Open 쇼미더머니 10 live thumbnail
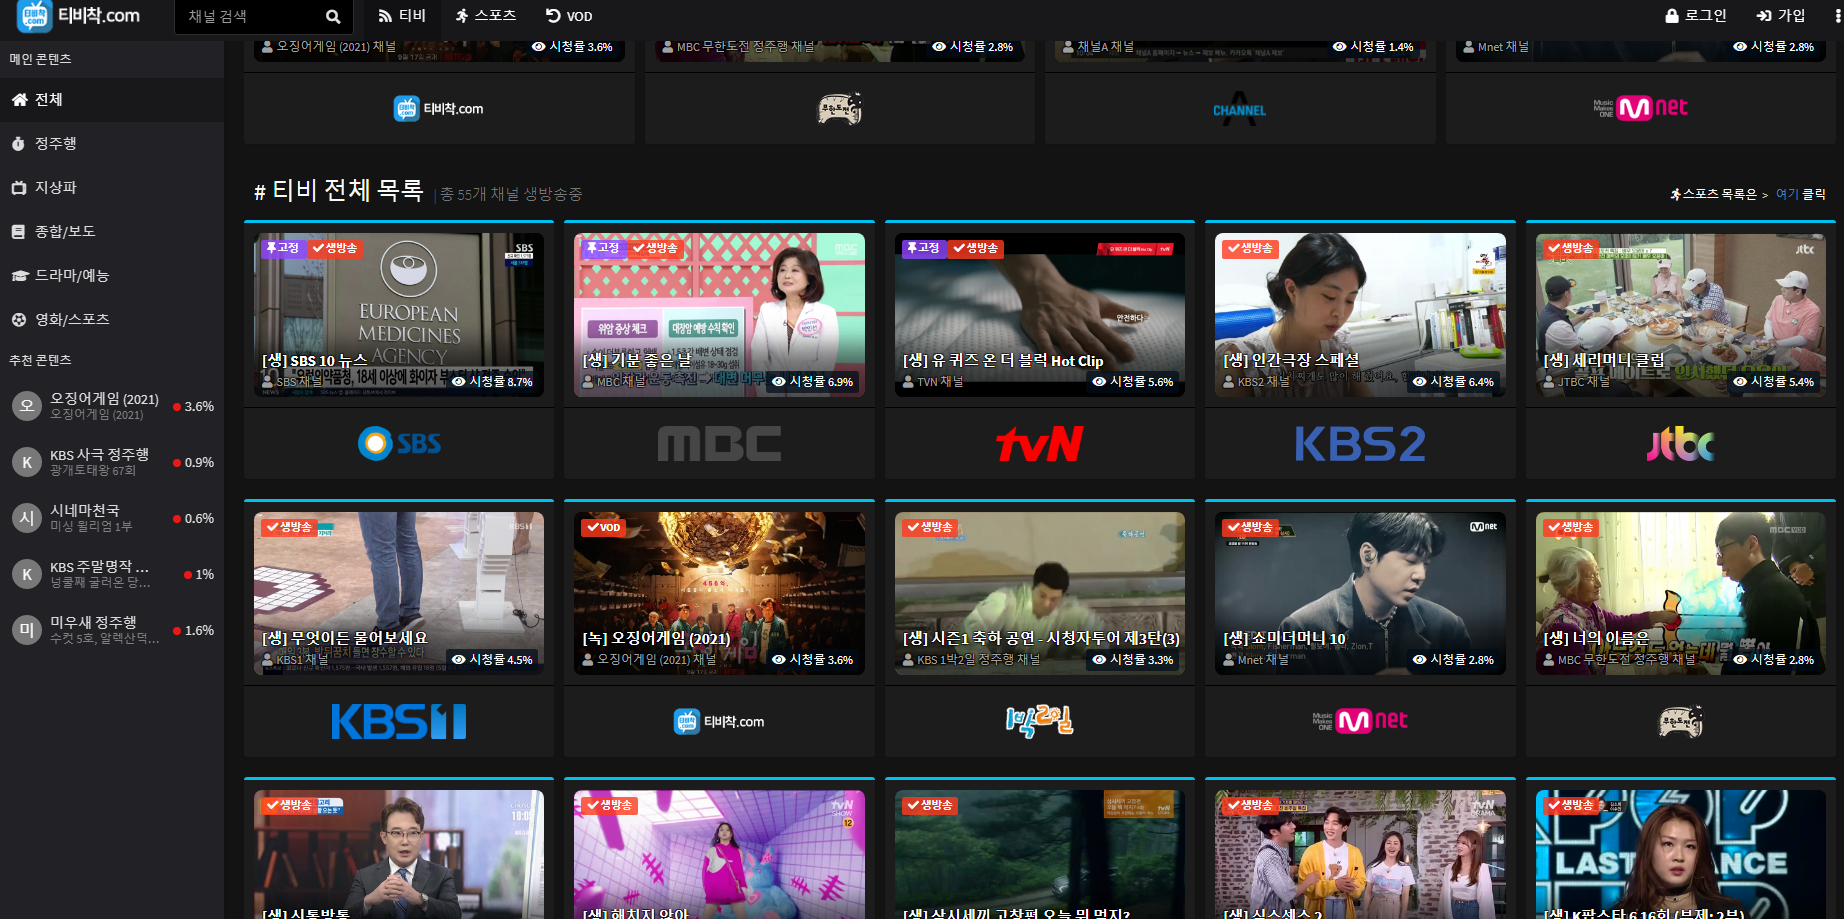This screenshot has width=1844, height=919. click(x=1360, y=593)
